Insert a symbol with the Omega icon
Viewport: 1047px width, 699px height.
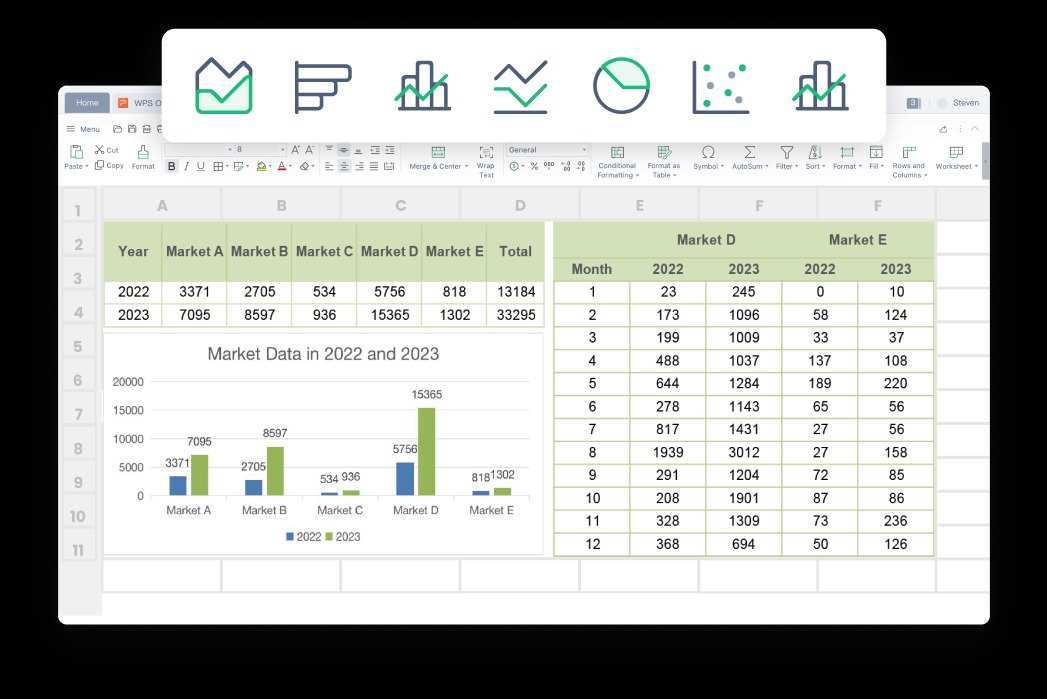coord(708,153)
